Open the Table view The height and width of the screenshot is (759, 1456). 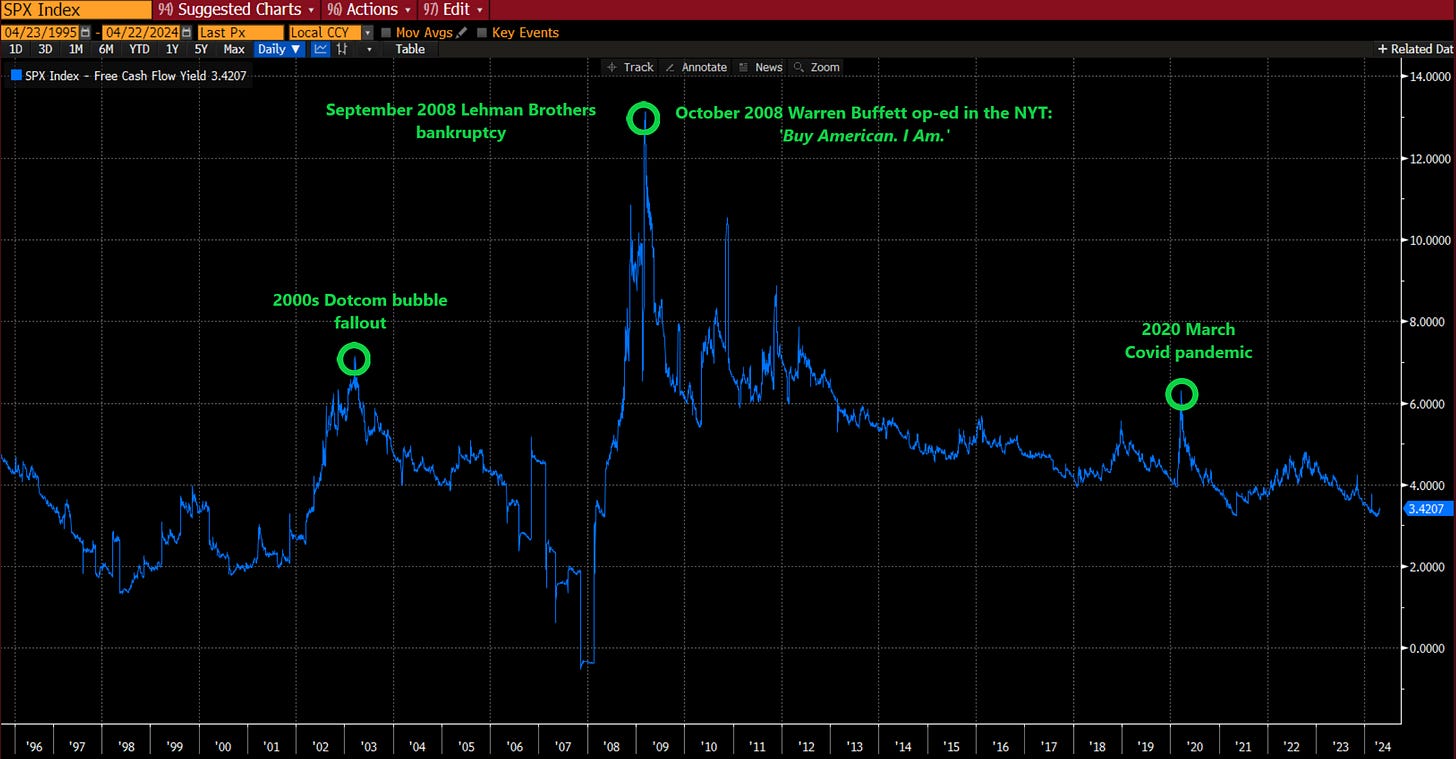[410, 49]
